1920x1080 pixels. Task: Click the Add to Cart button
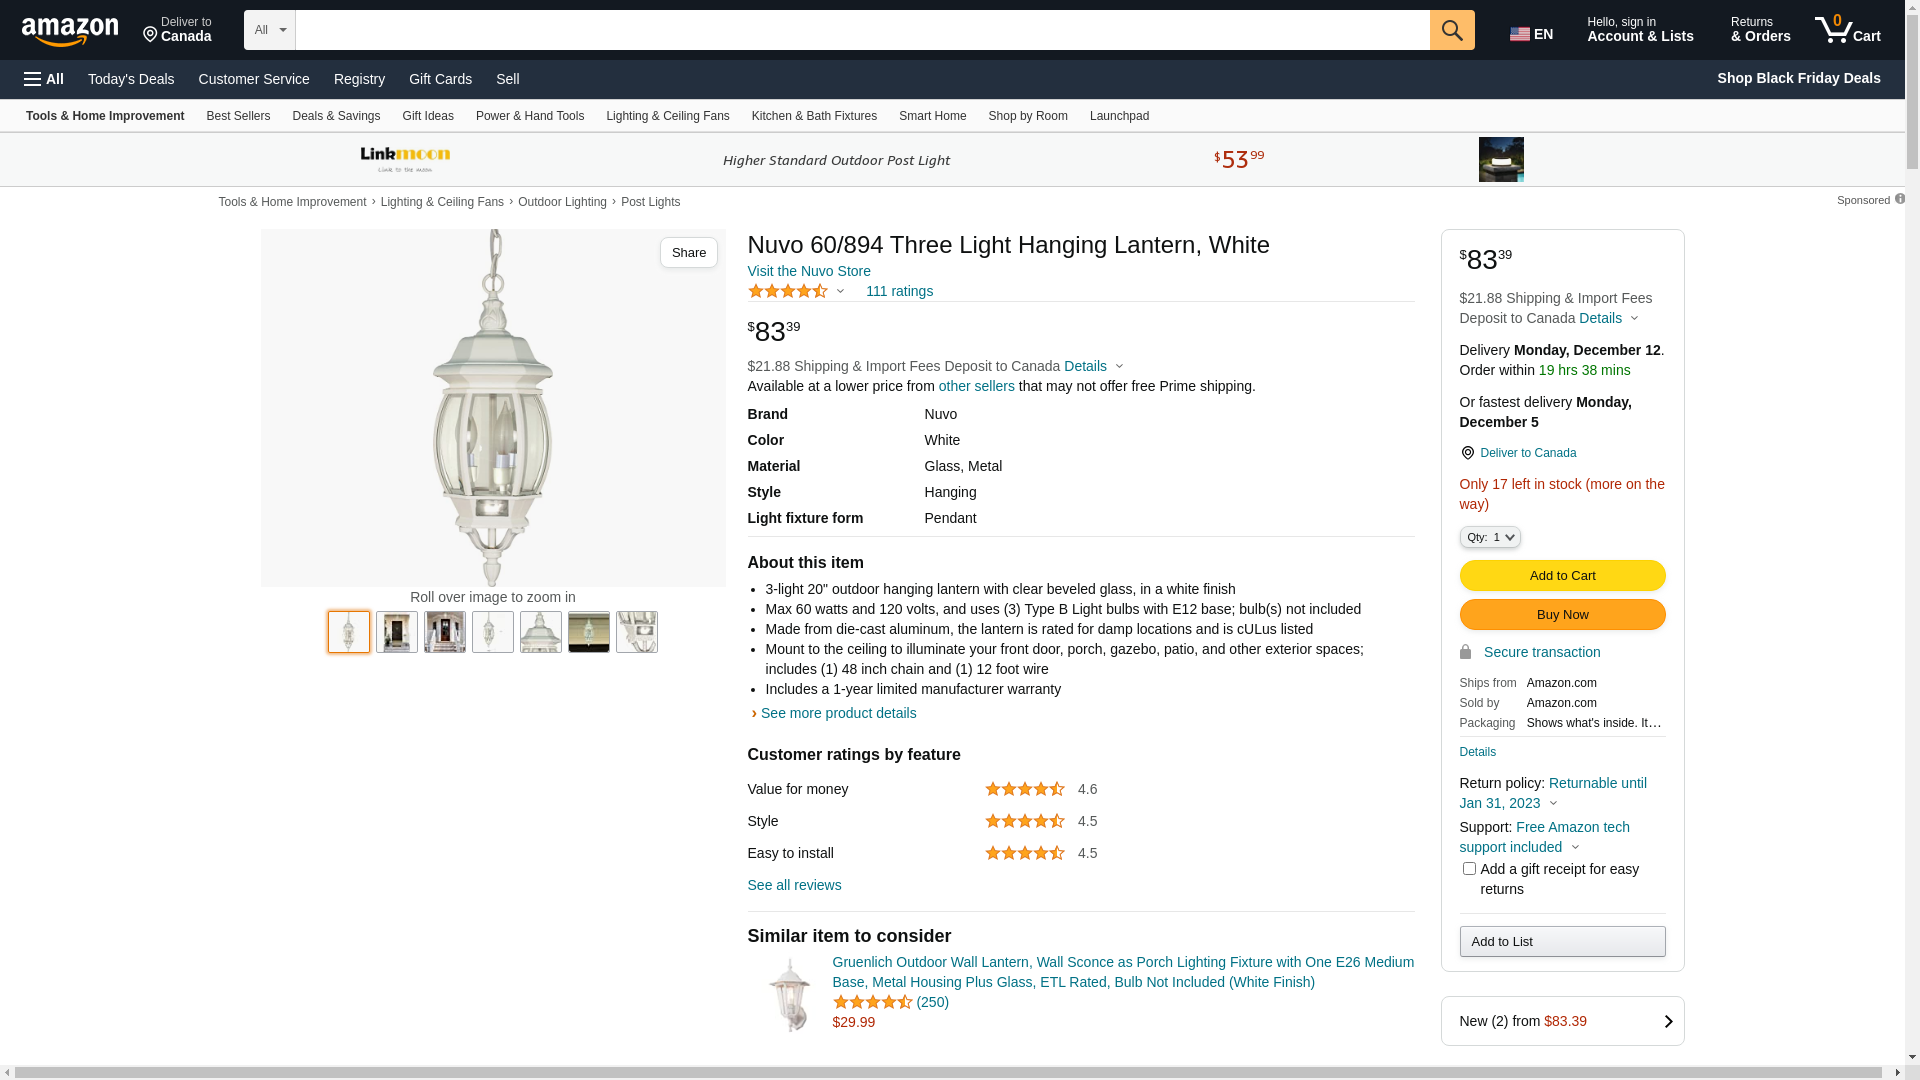[x=1562, y=575]
